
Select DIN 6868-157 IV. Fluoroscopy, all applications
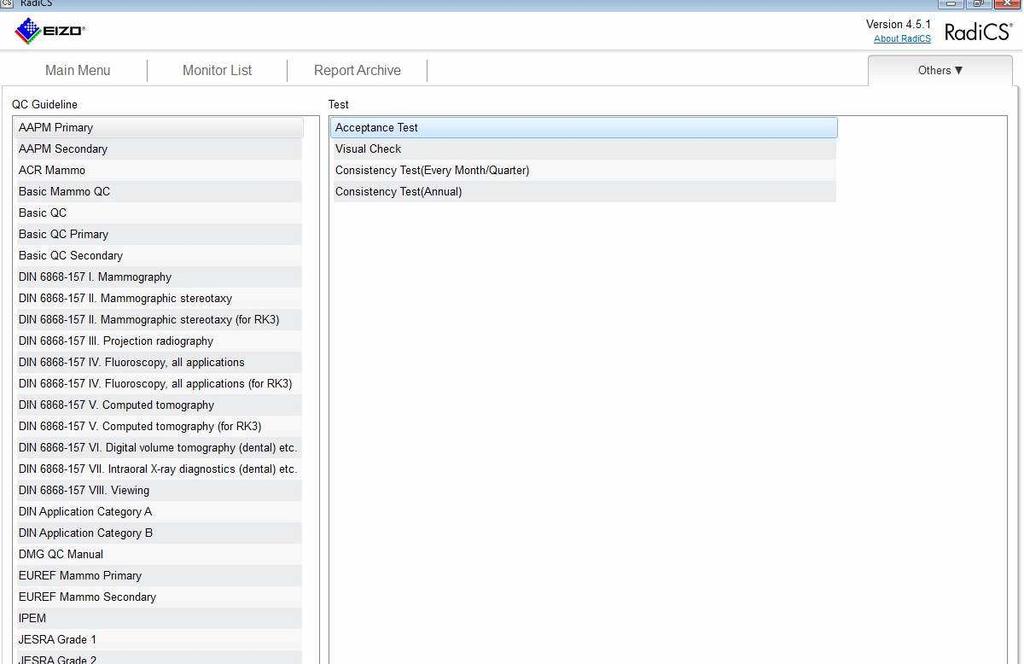[159, 362]
